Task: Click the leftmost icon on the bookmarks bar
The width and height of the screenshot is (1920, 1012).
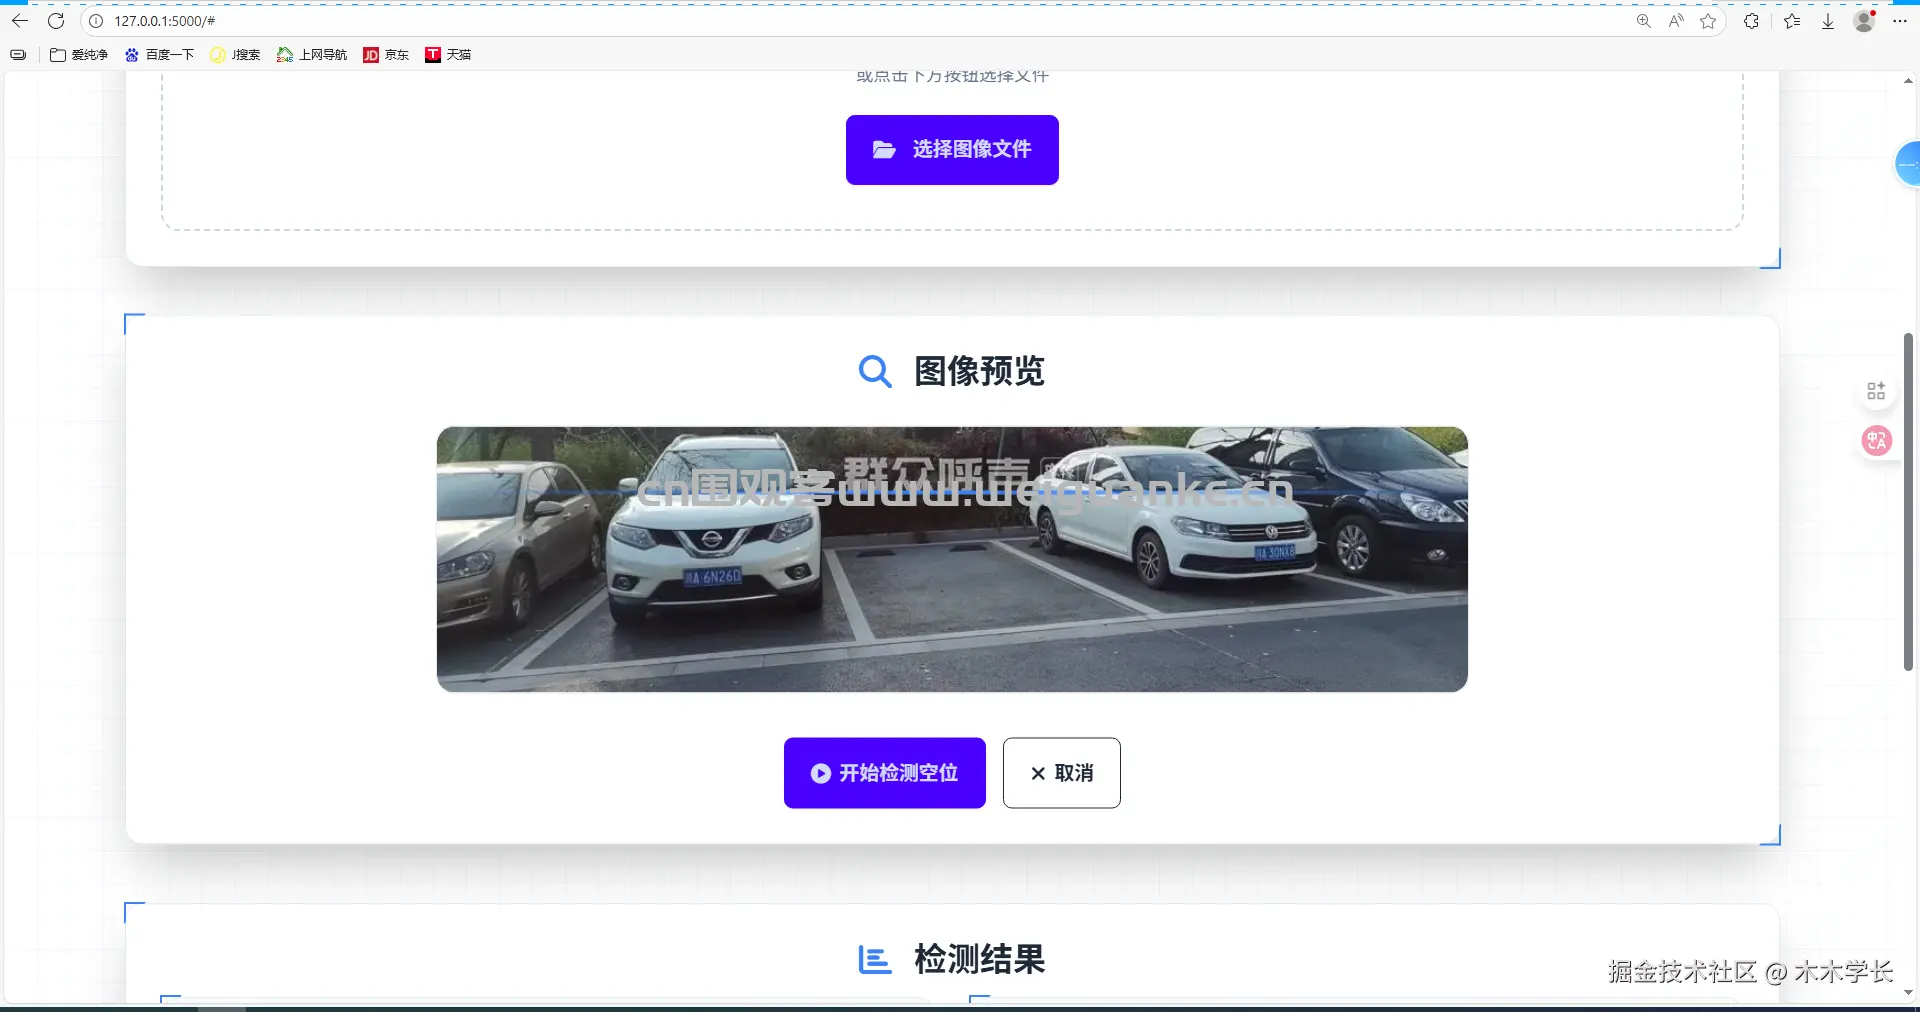Action: (x=18, y=55)
